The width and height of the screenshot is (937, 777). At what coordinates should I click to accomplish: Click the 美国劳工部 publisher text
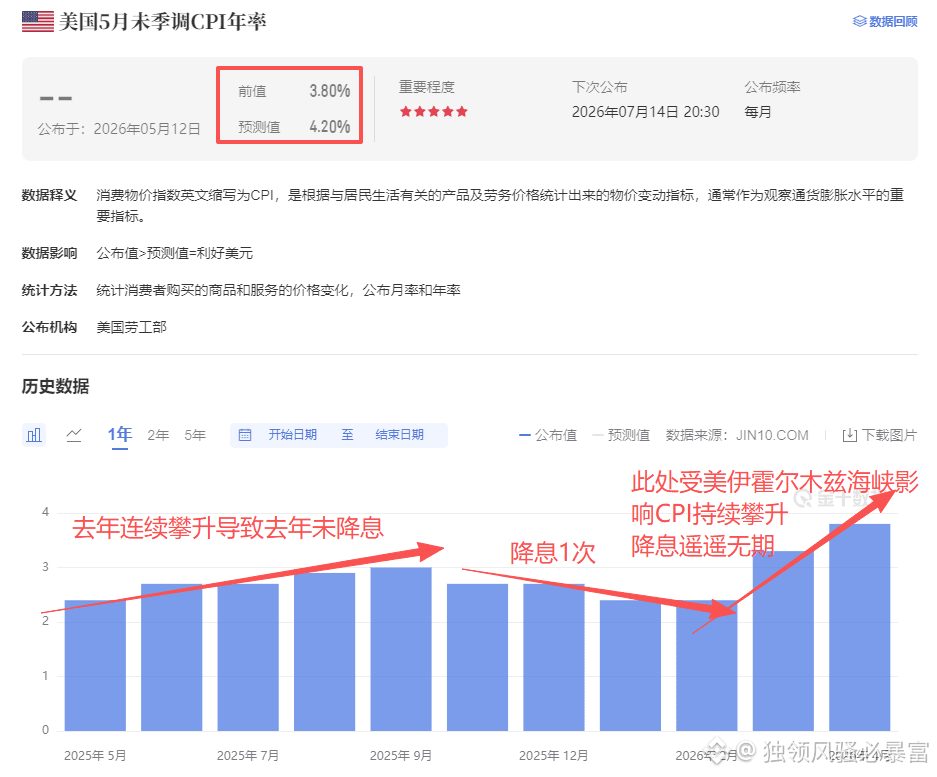coord(131,327)
